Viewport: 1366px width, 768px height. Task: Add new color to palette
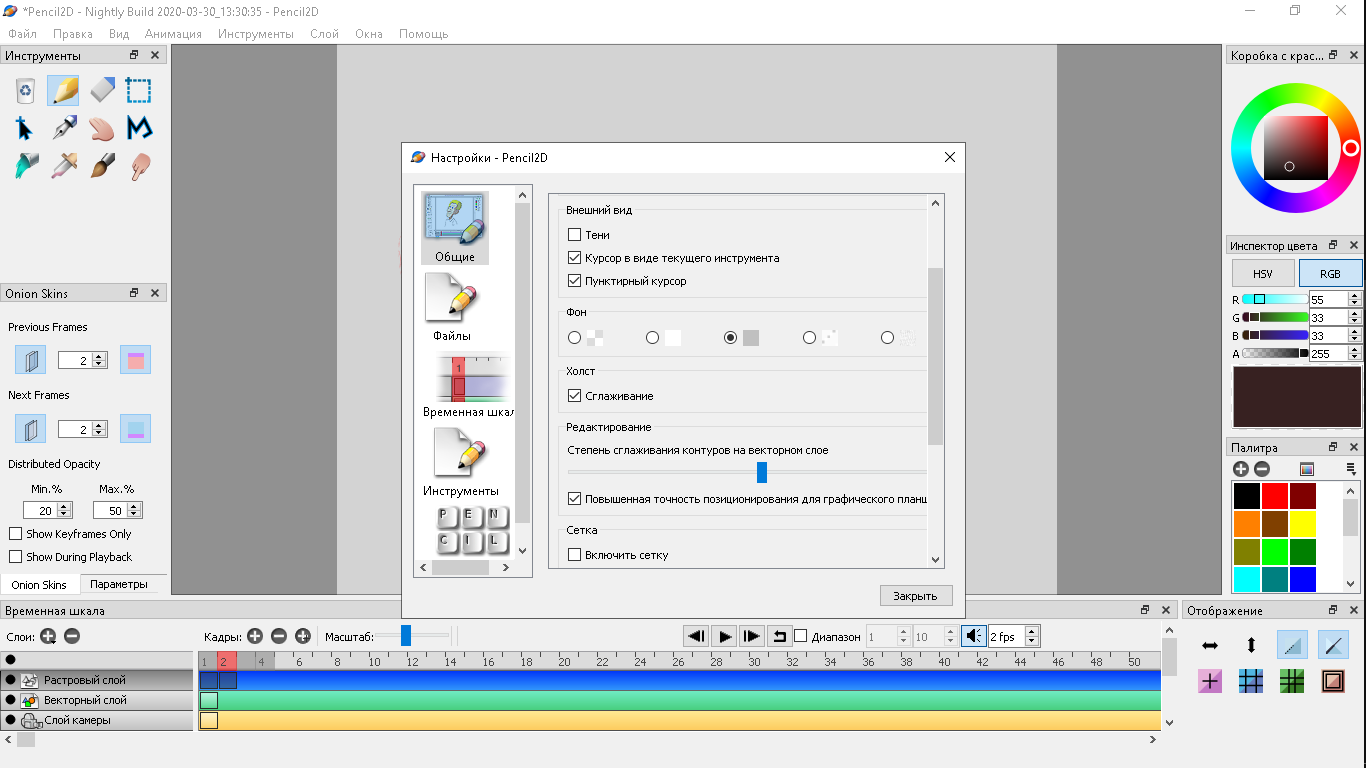(x=1241, y=469)
